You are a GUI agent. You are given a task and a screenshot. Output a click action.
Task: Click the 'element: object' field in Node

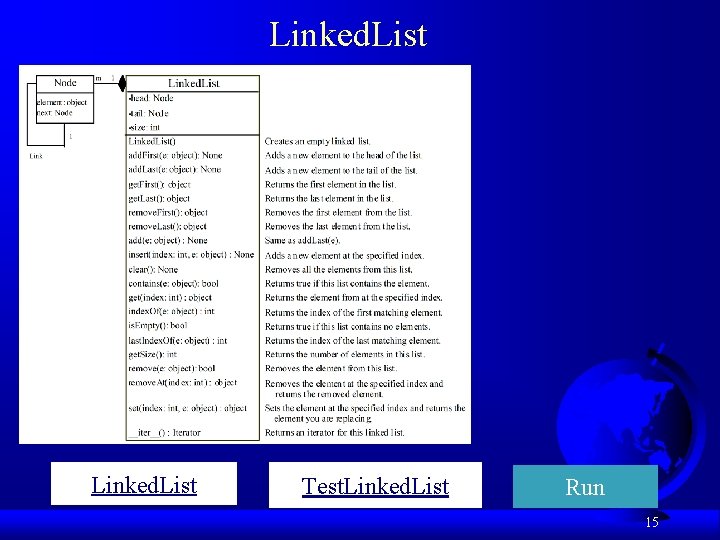pyautogui.click(x=62, y=102)
